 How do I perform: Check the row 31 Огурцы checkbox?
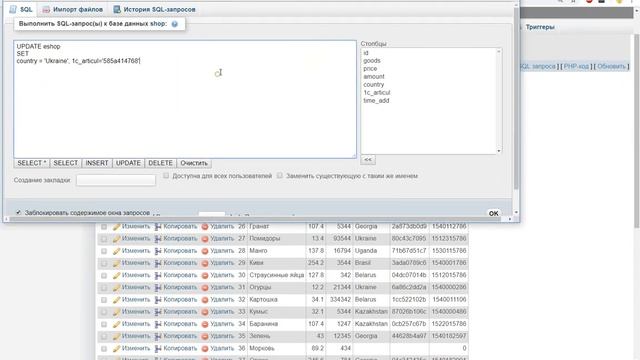104,288
